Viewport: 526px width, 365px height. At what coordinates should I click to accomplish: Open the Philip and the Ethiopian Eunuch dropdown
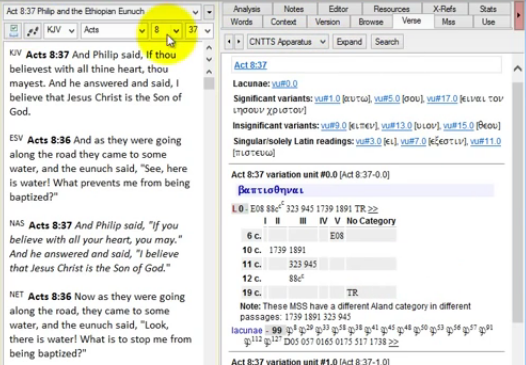pos(102,11)
